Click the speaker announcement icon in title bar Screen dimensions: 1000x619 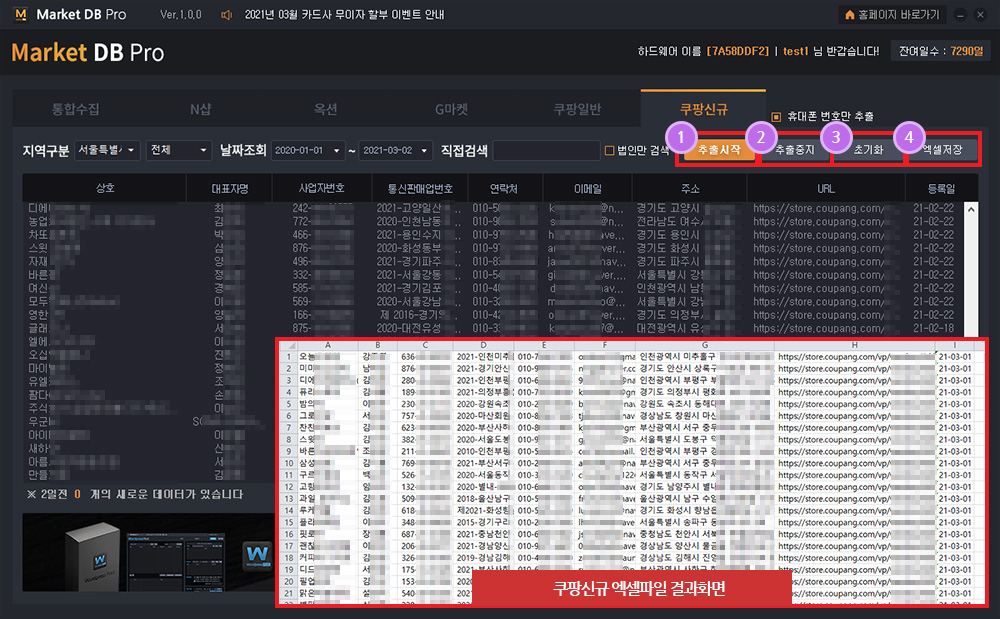[227, 15]
